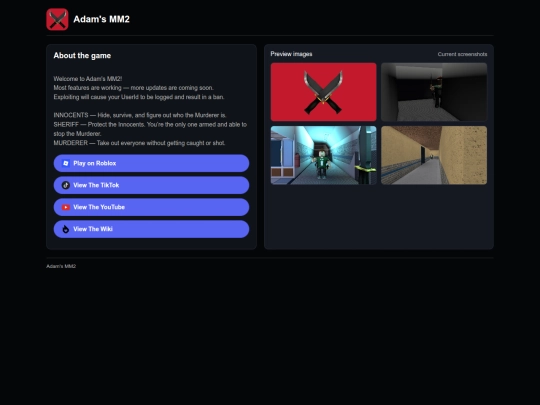Open the View The Wiki button
The height and width of the screenshot is (405, 540).
(151, 229)
